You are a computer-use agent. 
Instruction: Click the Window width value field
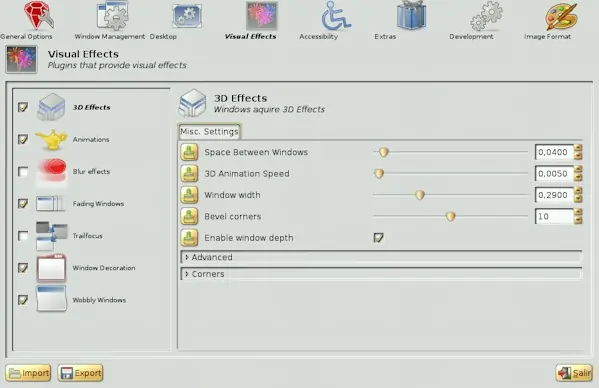click(554, 195)
